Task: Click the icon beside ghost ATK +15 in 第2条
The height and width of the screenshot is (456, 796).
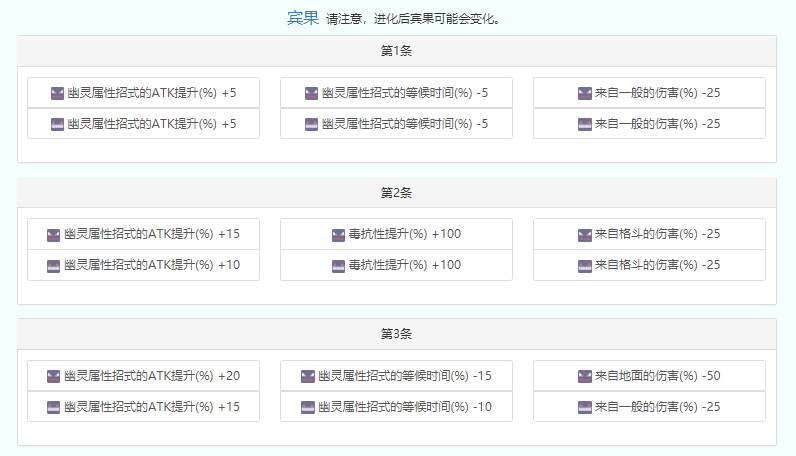Action: pos(54,235)
